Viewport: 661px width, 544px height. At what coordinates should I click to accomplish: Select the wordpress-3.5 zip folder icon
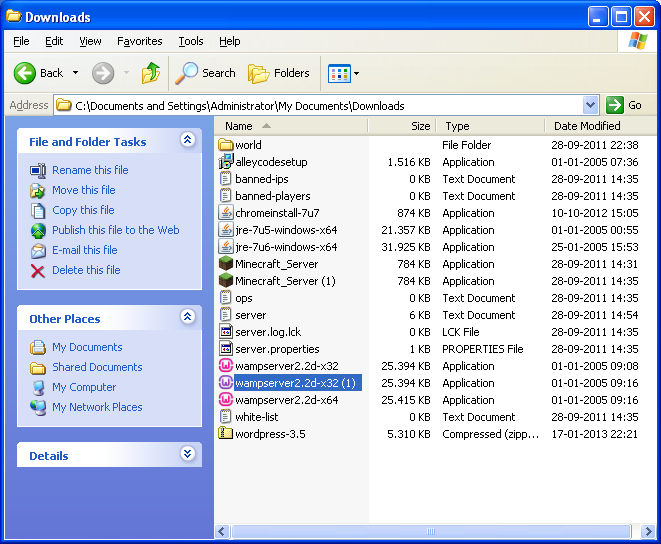tap(226, 434)
